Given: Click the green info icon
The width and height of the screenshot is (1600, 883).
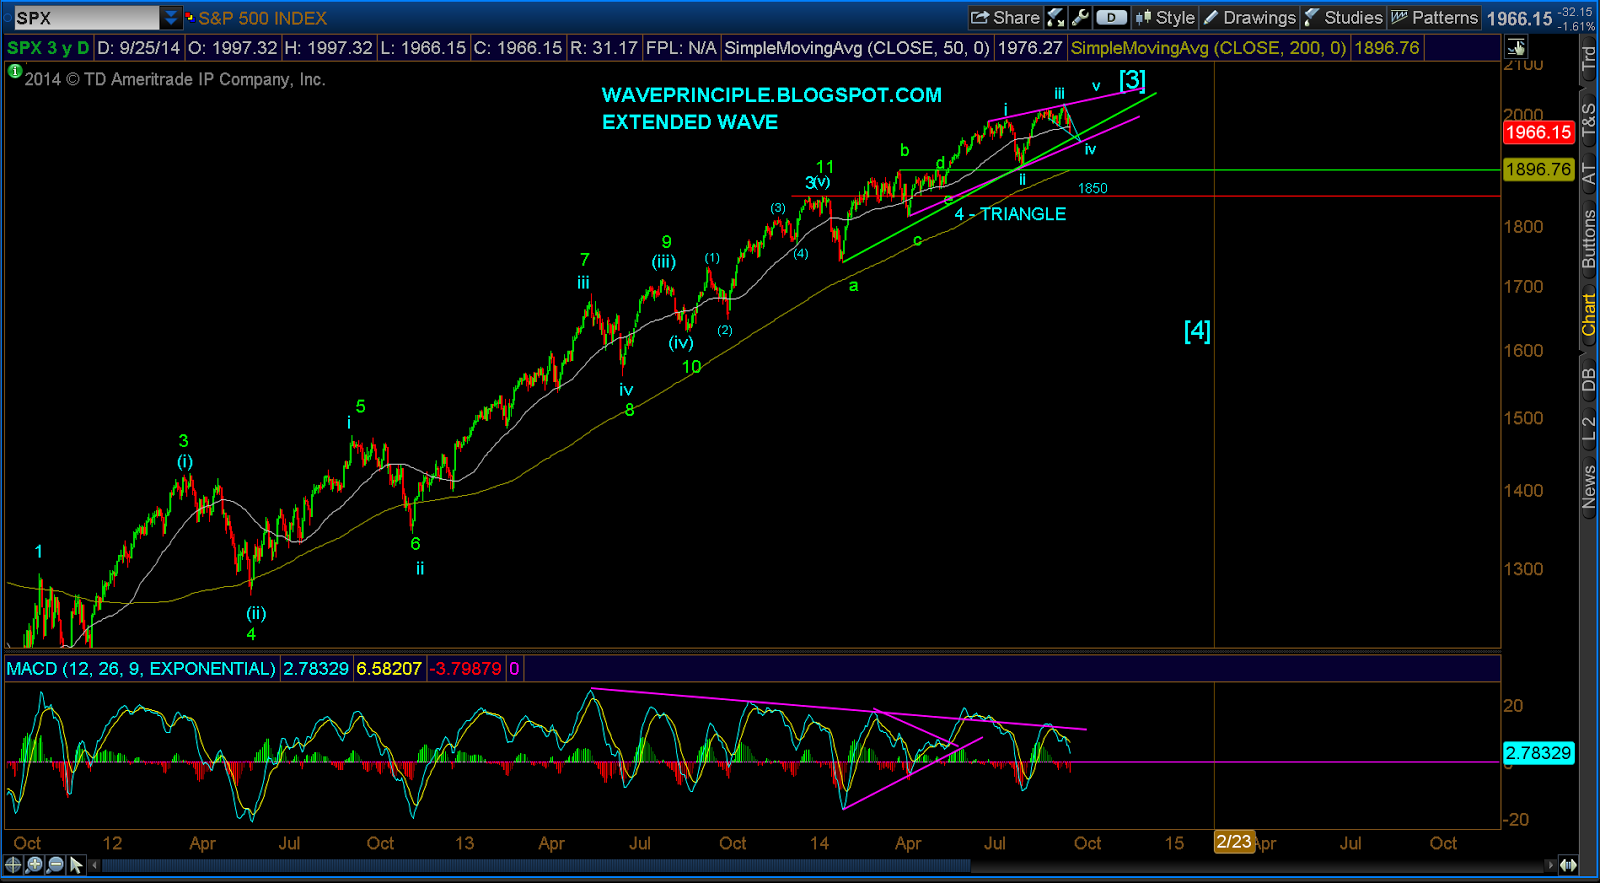Looking at the screenshot, I should (14, 71).
